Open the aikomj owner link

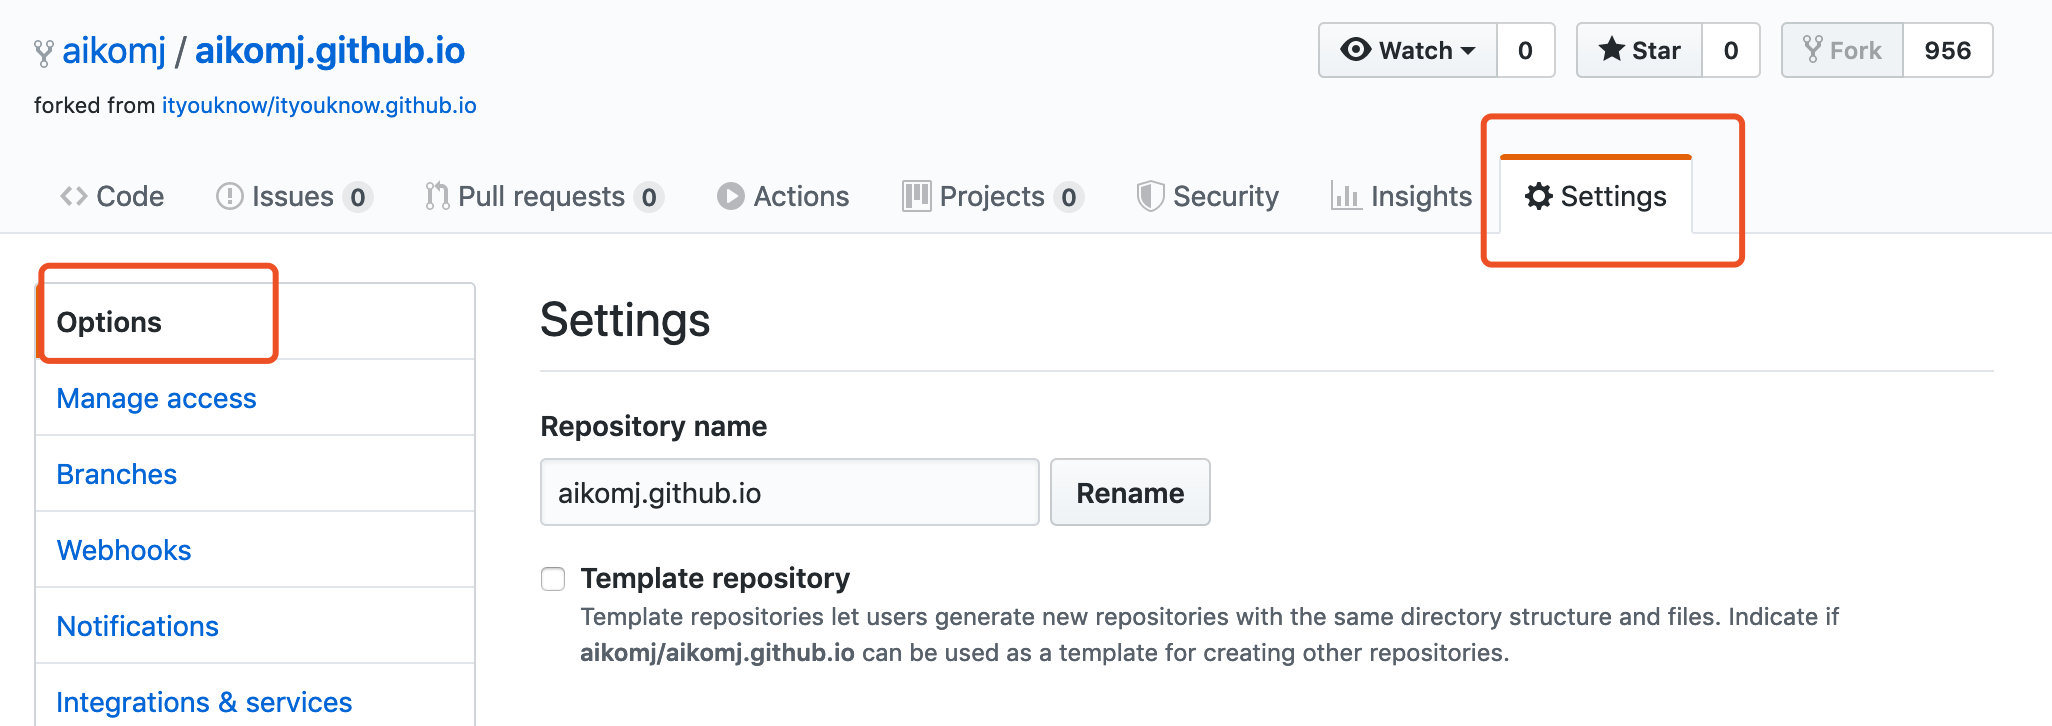tap(114, 50)
